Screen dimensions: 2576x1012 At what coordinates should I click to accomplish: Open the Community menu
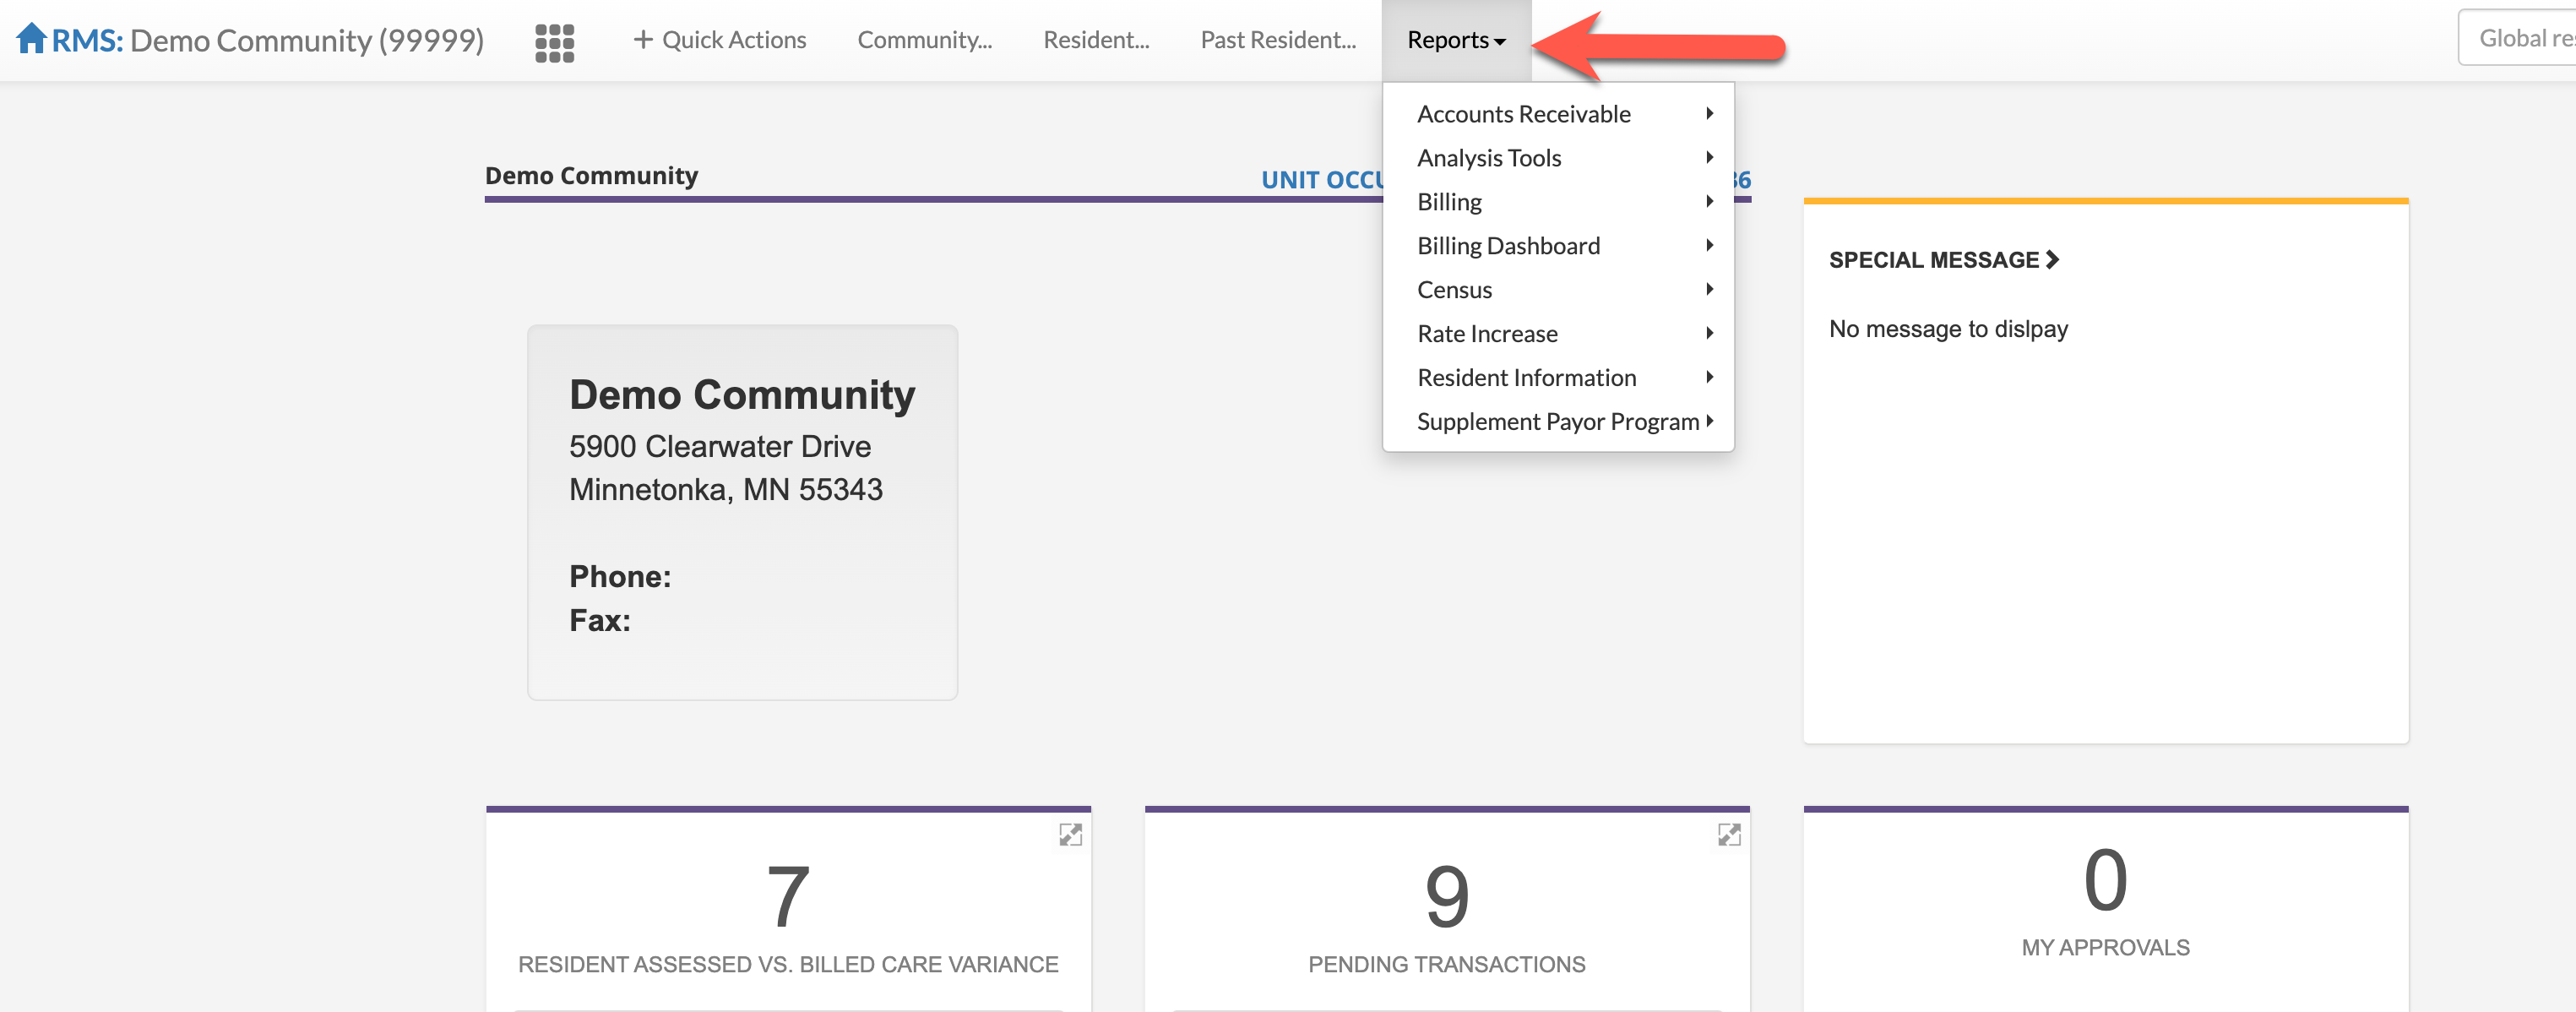coord(924,40)
